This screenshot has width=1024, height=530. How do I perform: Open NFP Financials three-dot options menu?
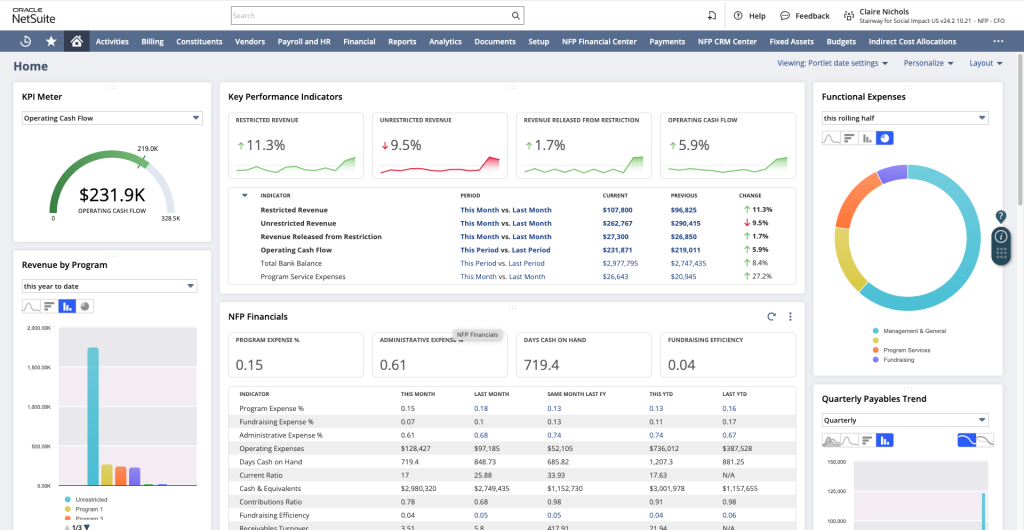pos(790,317)
